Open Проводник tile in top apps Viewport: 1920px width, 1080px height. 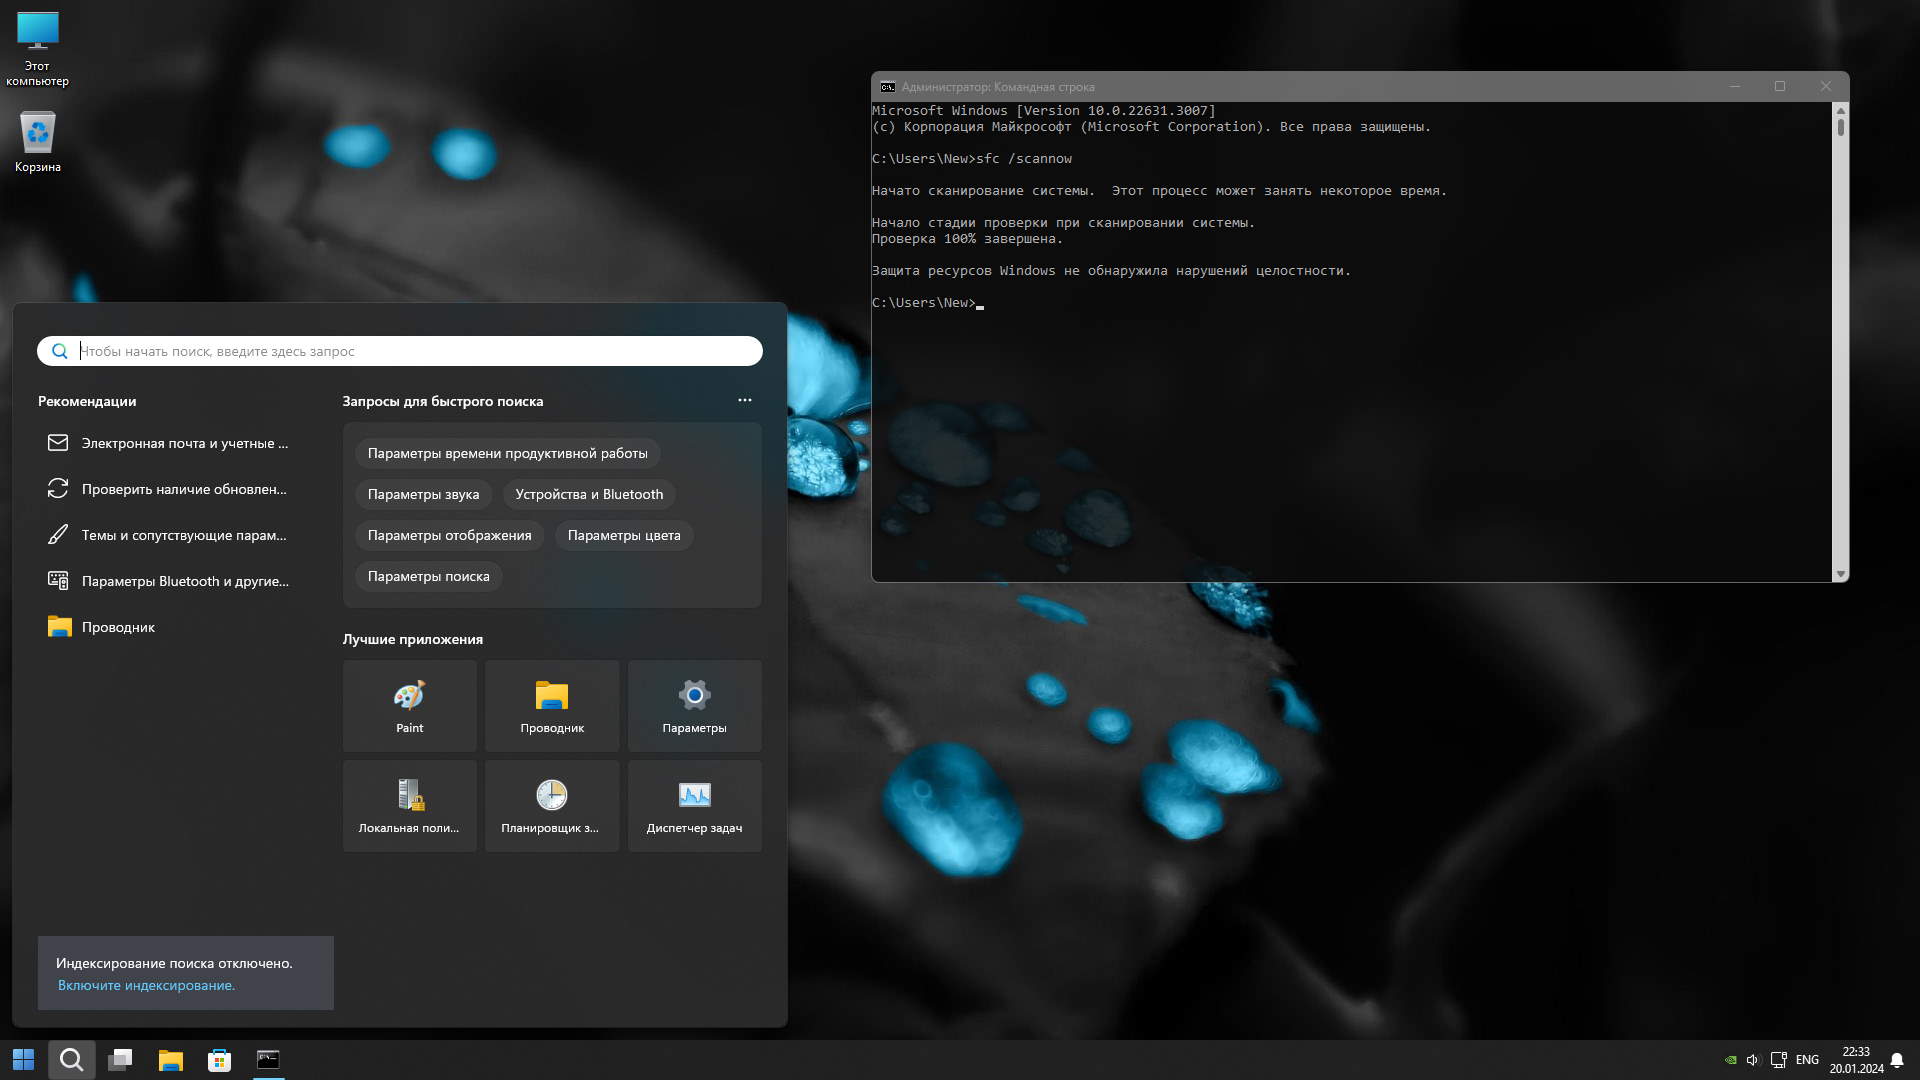pyautogui.click(x=551, y=705)
